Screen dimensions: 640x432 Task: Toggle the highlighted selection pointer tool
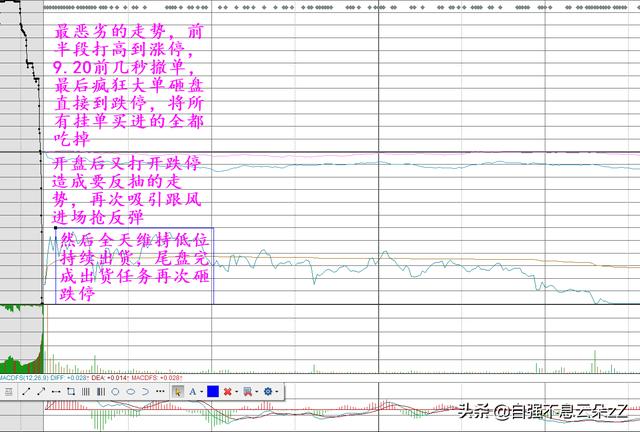pos(177,391)
